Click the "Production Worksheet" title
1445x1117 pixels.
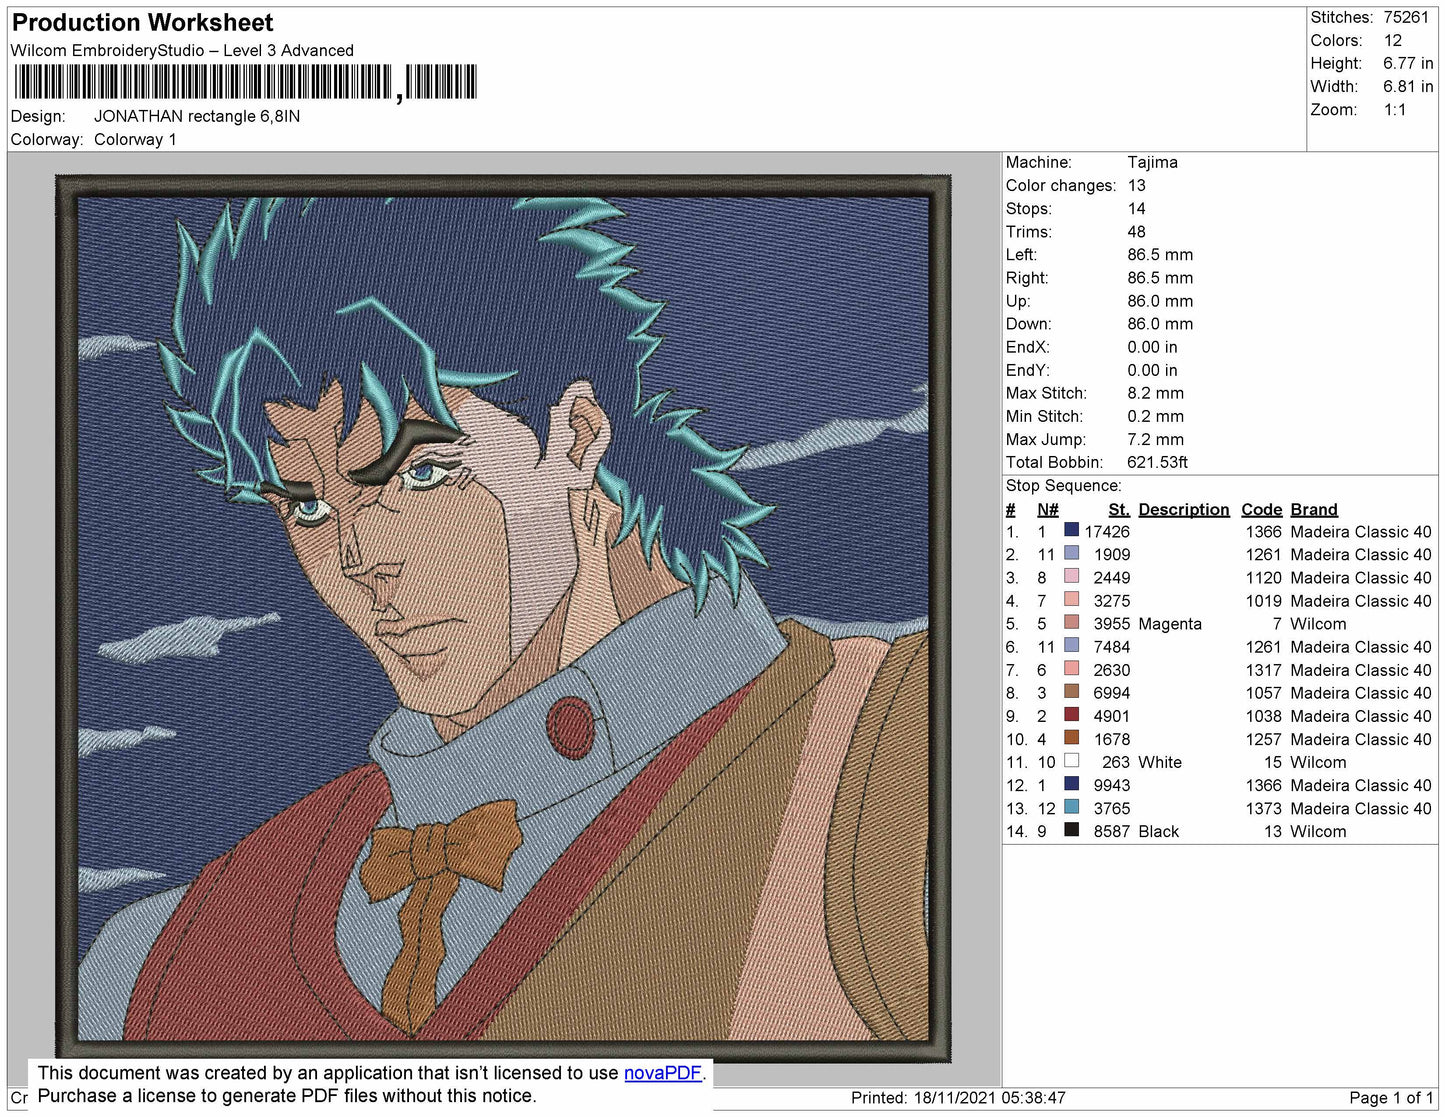[x=142, y=23]
